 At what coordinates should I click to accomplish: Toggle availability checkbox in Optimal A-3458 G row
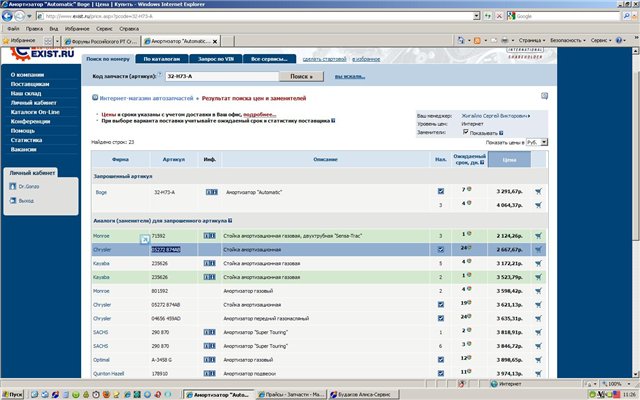[x=441, y=360]
